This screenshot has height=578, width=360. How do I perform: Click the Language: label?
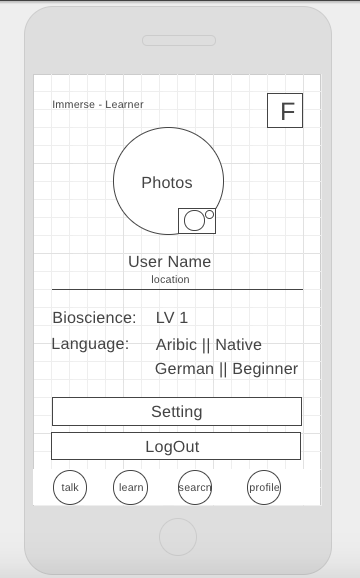click(90, 344)
